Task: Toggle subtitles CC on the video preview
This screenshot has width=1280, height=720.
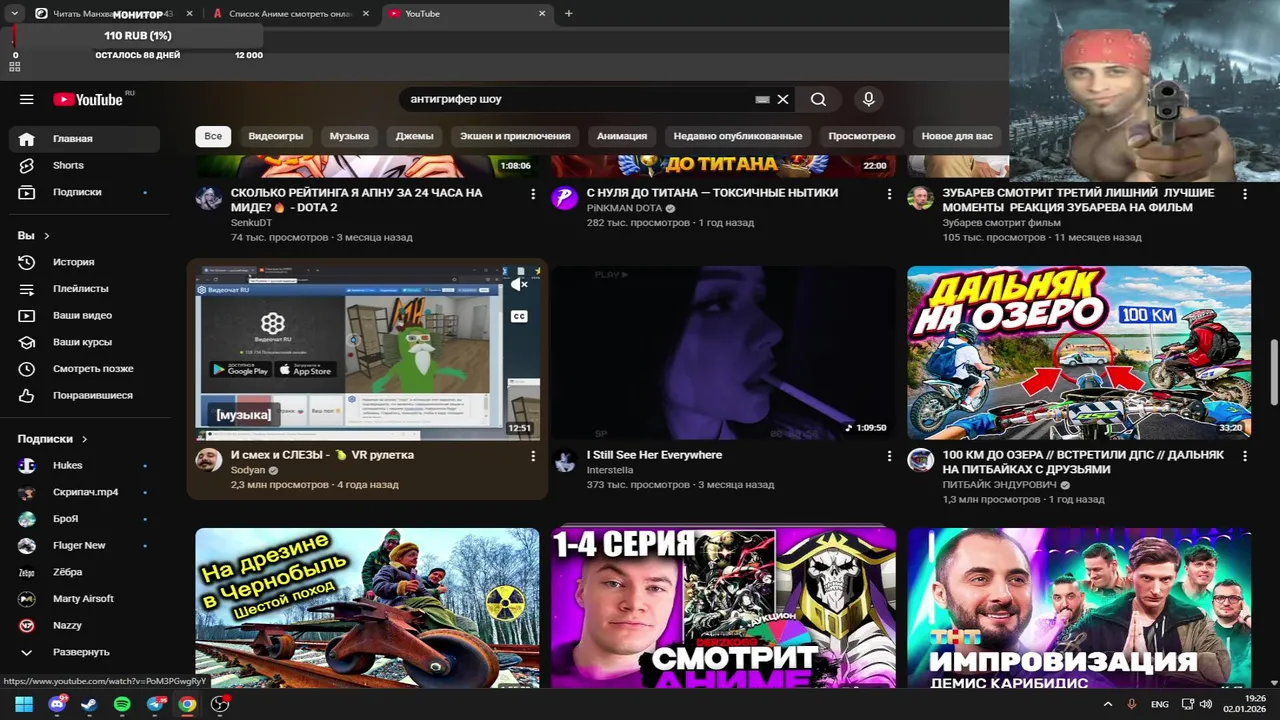Action: [x=519, y=316]
